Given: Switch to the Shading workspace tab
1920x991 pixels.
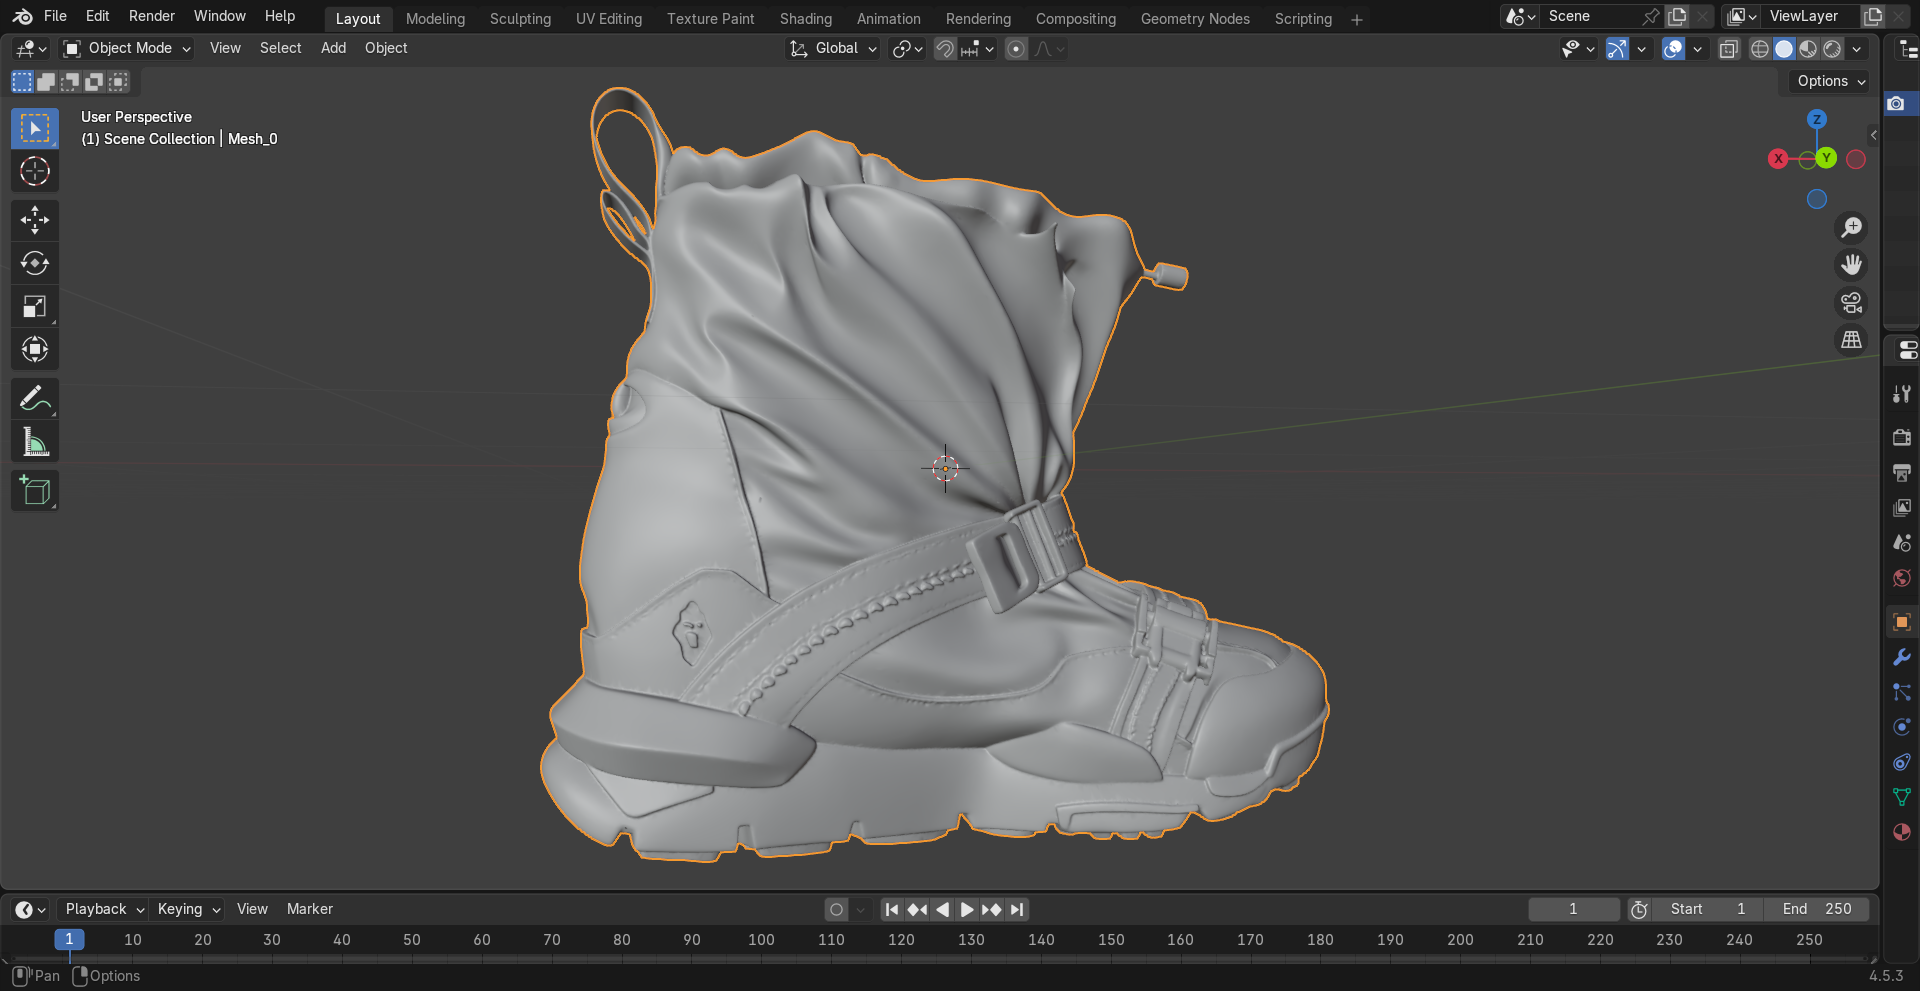Looking at the screenshot, I should coord(806,18).
